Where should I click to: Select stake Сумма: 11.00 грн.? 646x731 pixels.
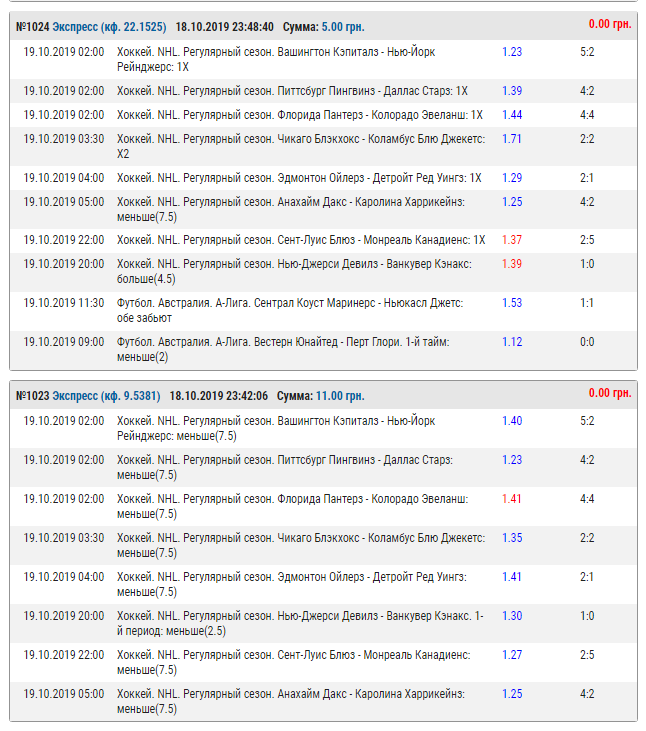pos(321,396)
